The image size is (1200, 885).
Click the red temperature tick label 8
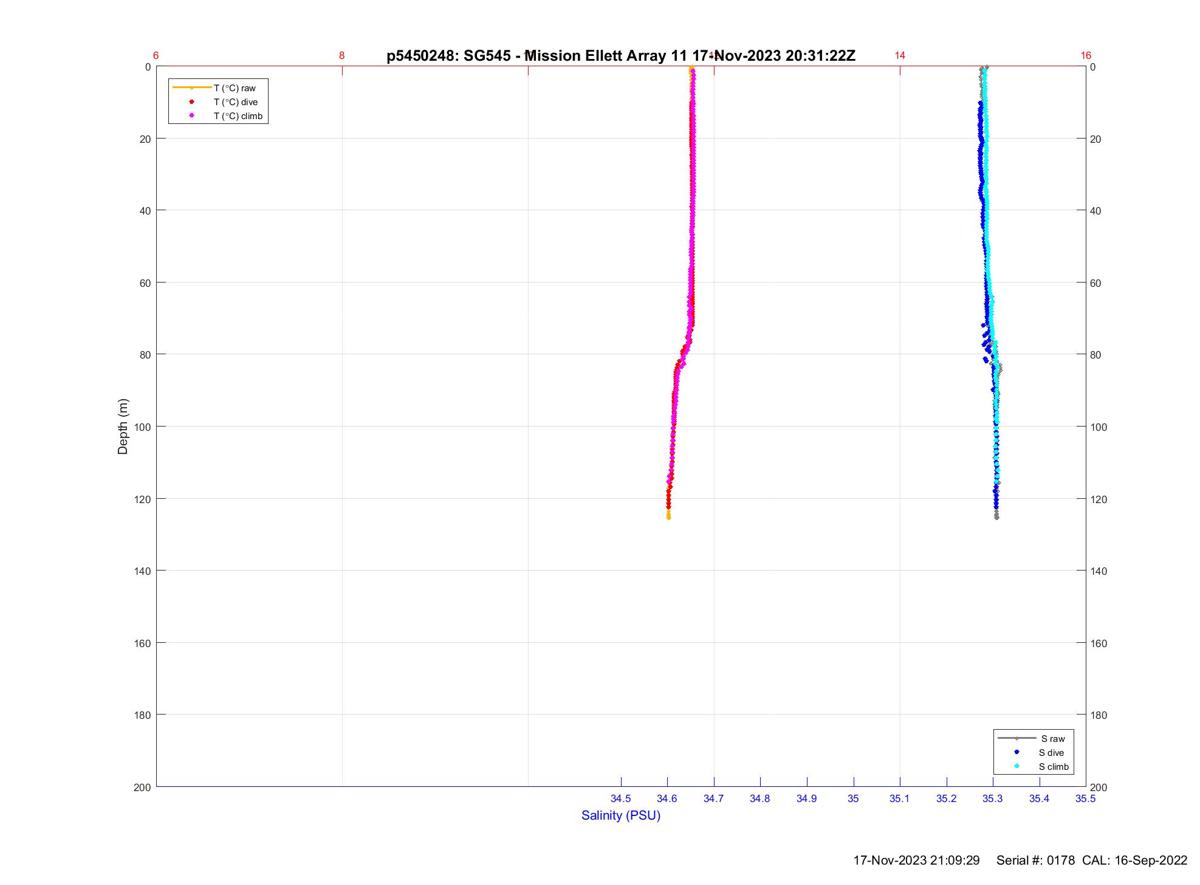[x=342, y=56]
